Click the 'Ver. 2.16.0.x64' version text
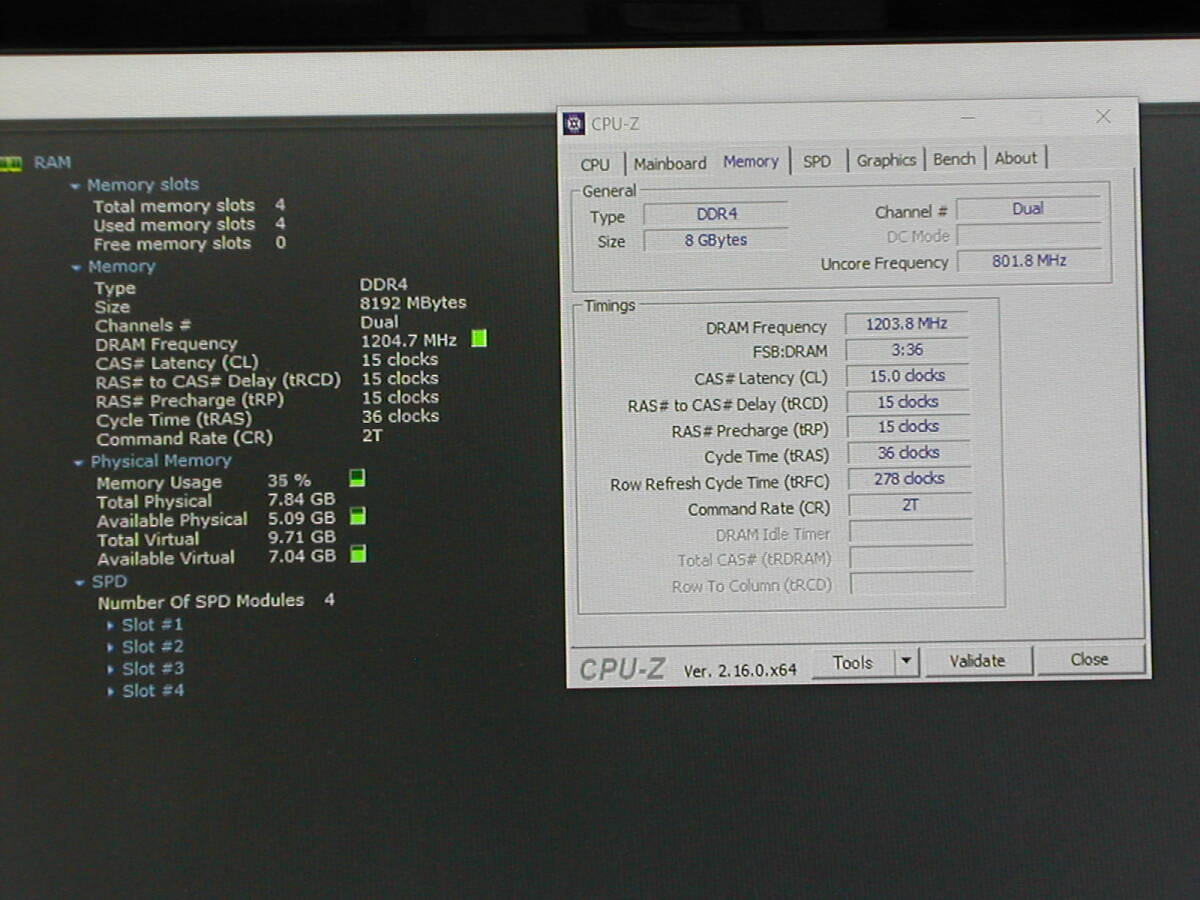This screenshot has width=1200, height=900. click(x=740, y=670)
